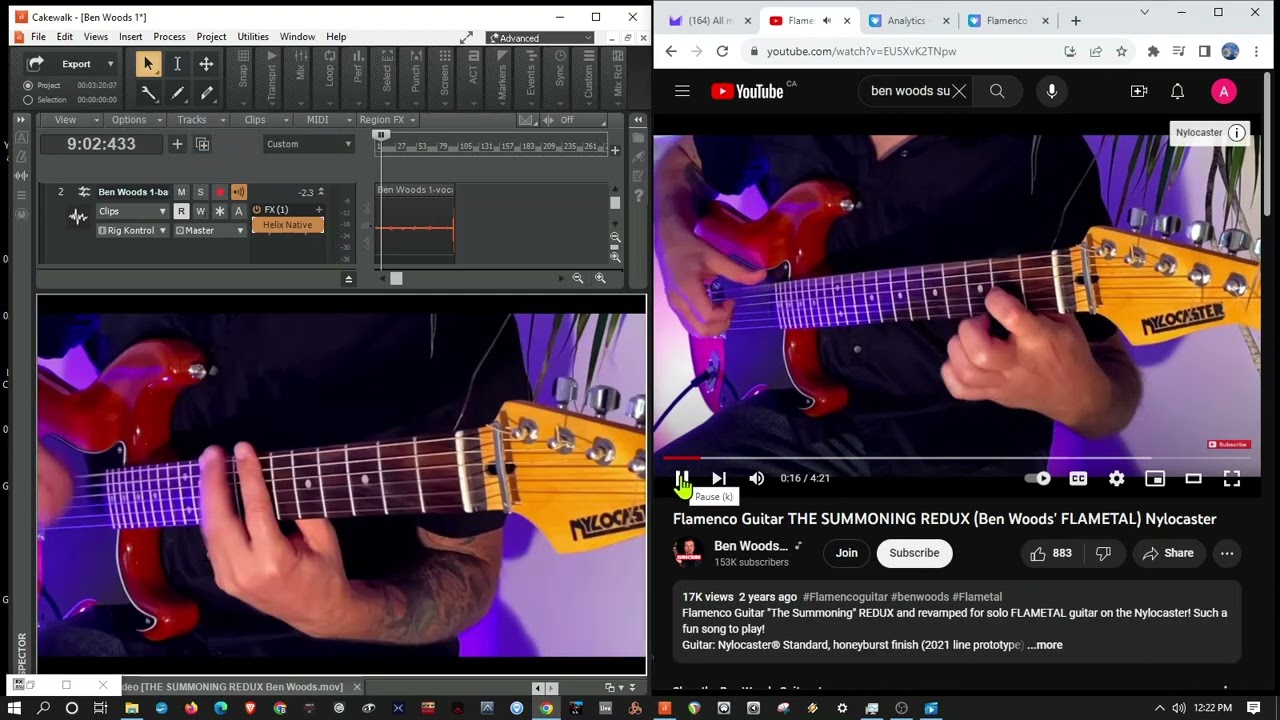Bookmark this page with the star icon
This screenshot has height=720, width=1280.
pyautogui.click(x=1122, y=51)
